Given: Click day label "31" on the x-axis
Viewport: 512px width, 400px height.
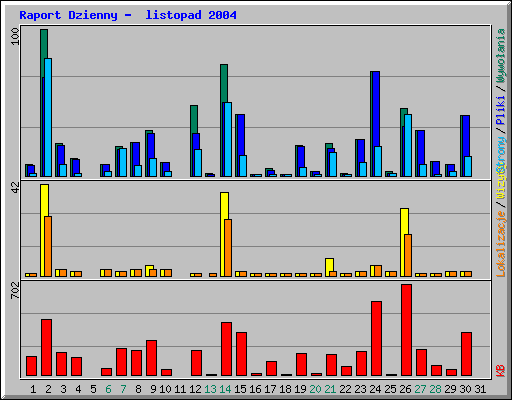Looking at the screenshot, I should tap(480, 389).
